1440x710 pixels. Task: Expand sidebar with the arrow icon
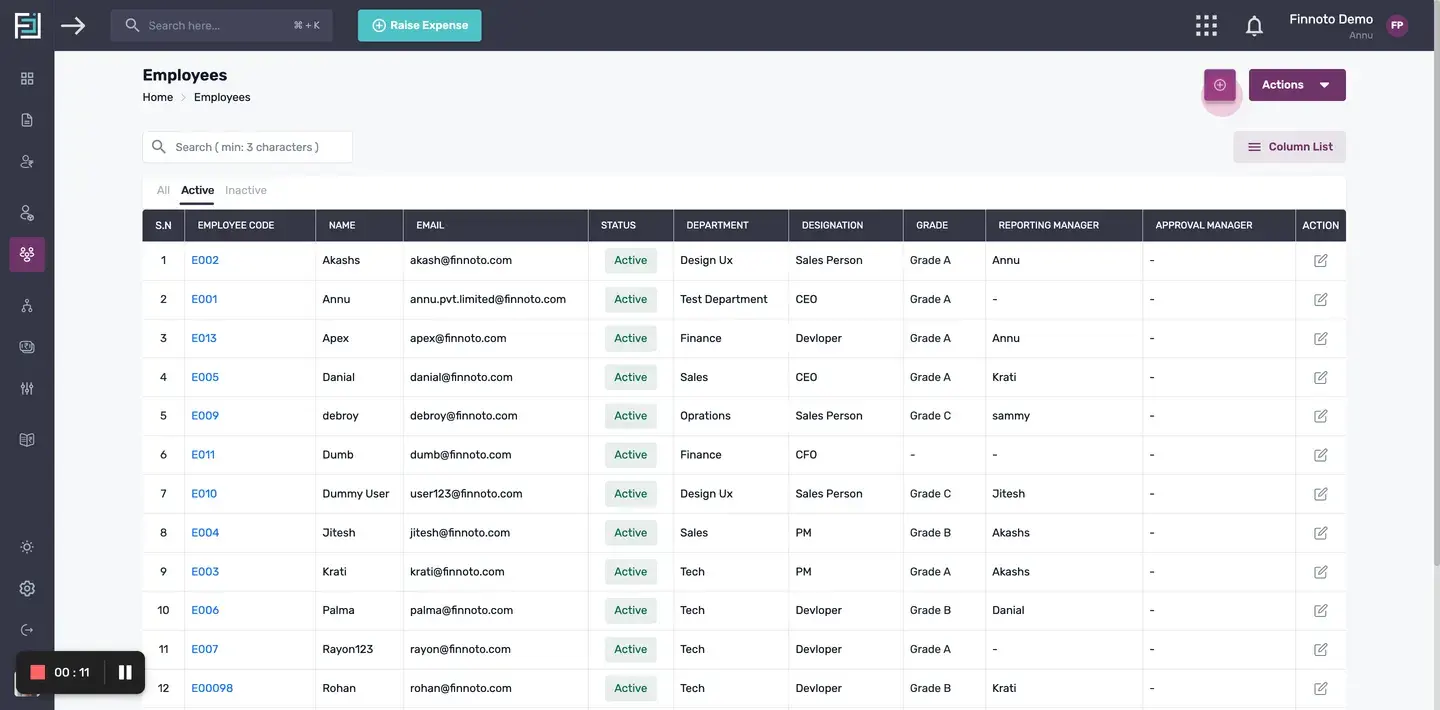coord(73,25)
